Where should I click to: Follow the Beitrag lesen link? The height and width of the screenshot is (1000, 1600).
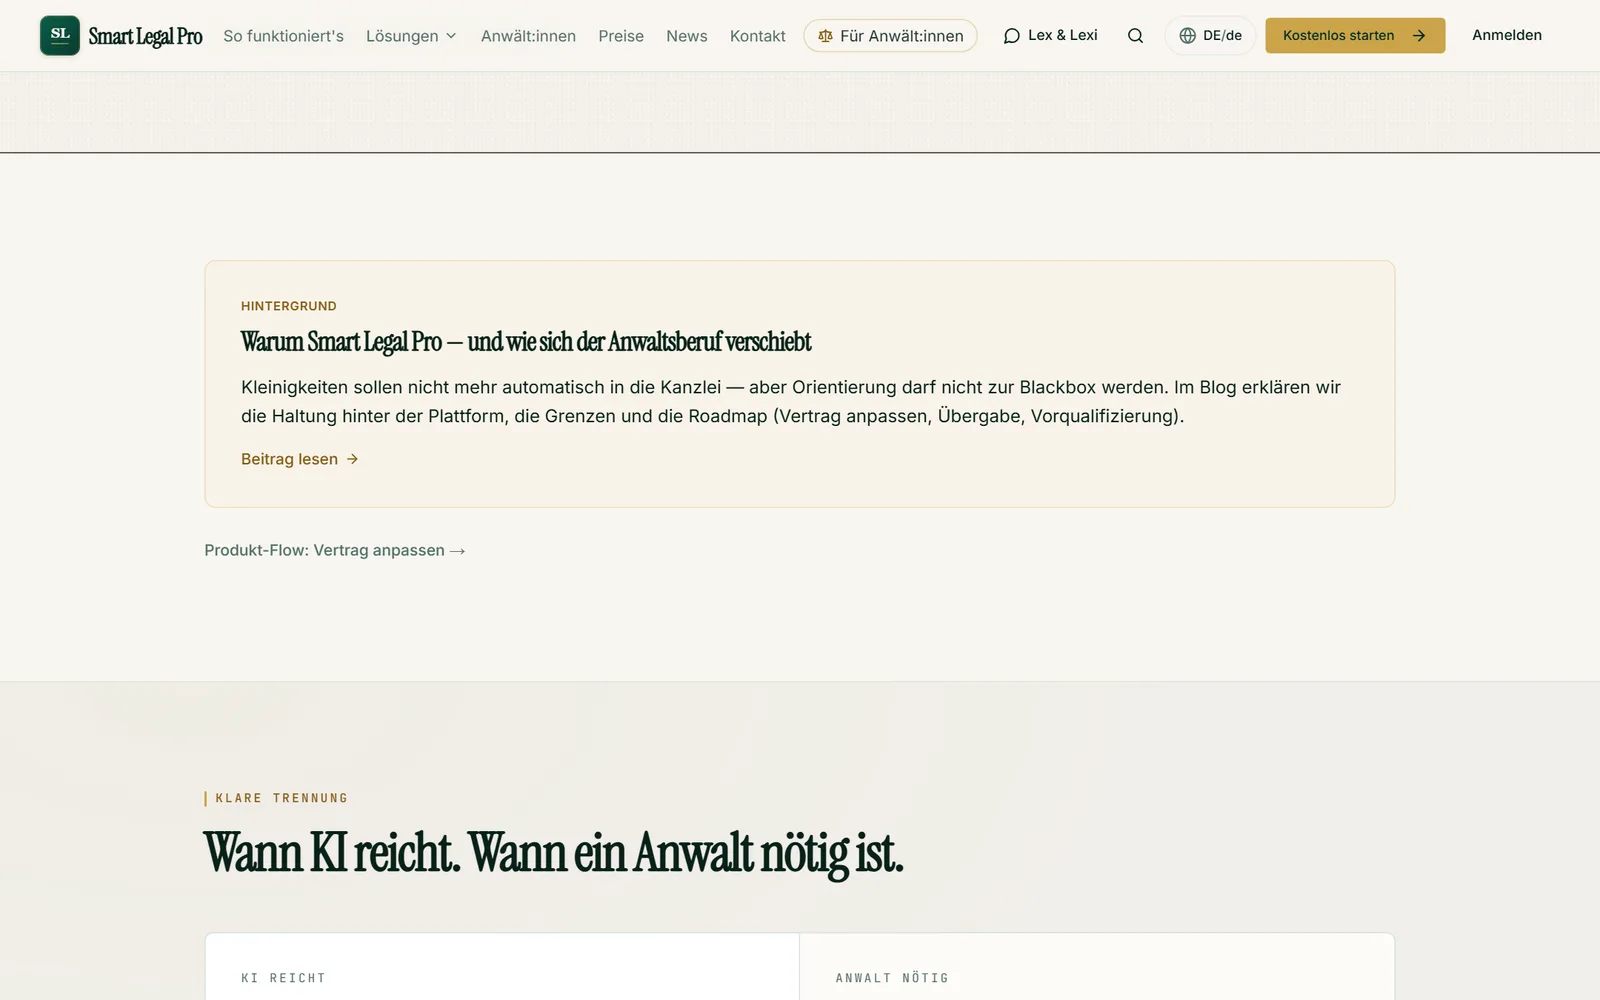tap(299, 459)
